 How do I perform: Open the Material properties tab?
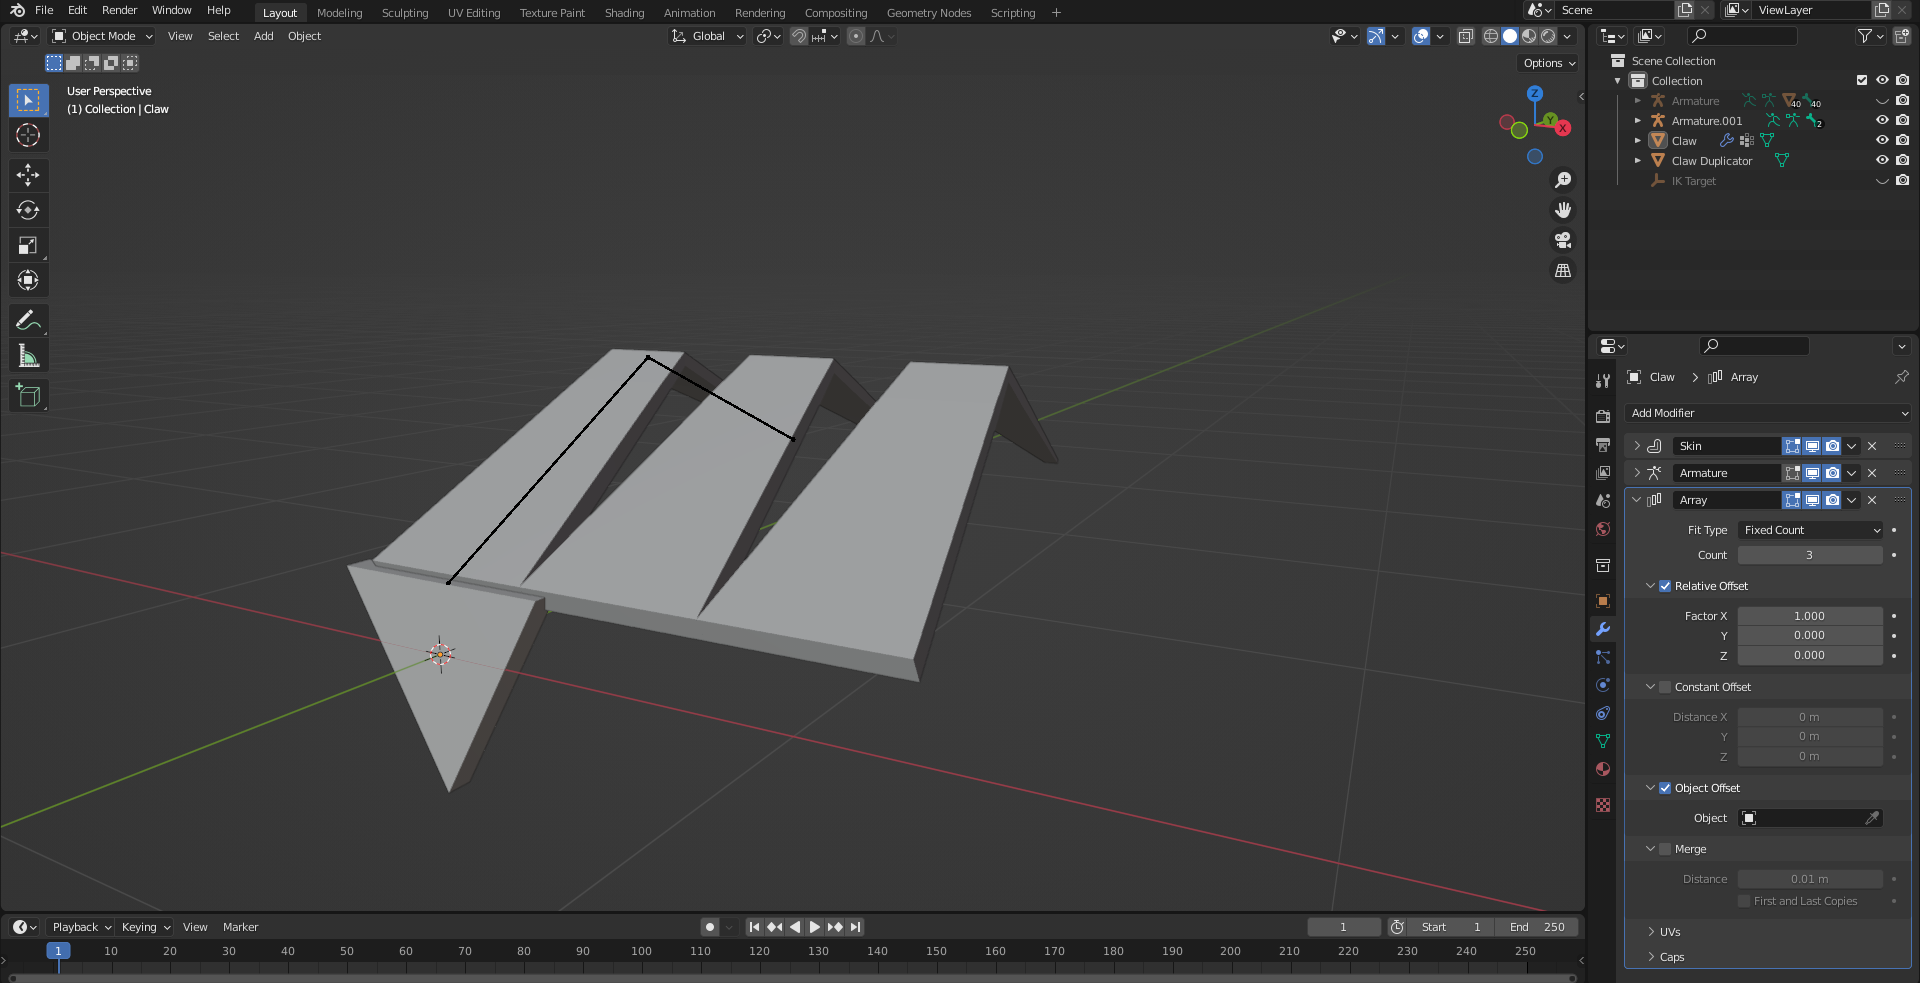tap(1603, 769)
